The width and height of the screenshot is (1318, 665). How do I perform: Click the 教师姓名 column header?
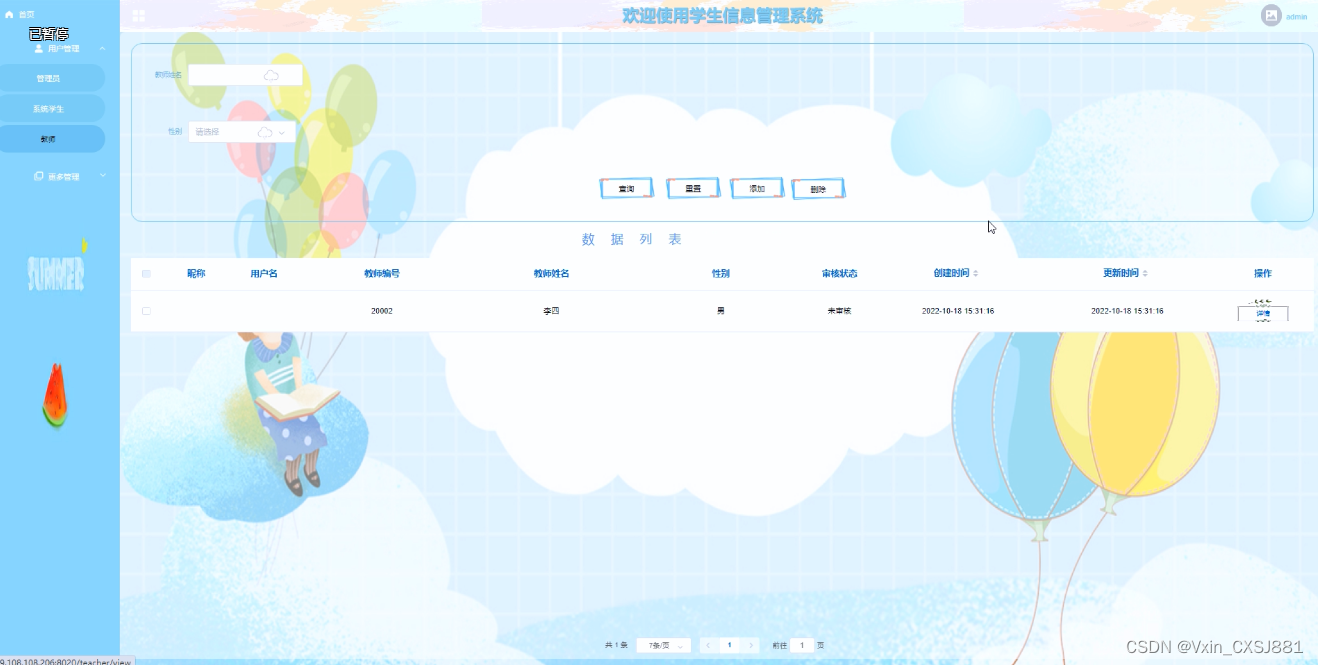tap(551, 273)
